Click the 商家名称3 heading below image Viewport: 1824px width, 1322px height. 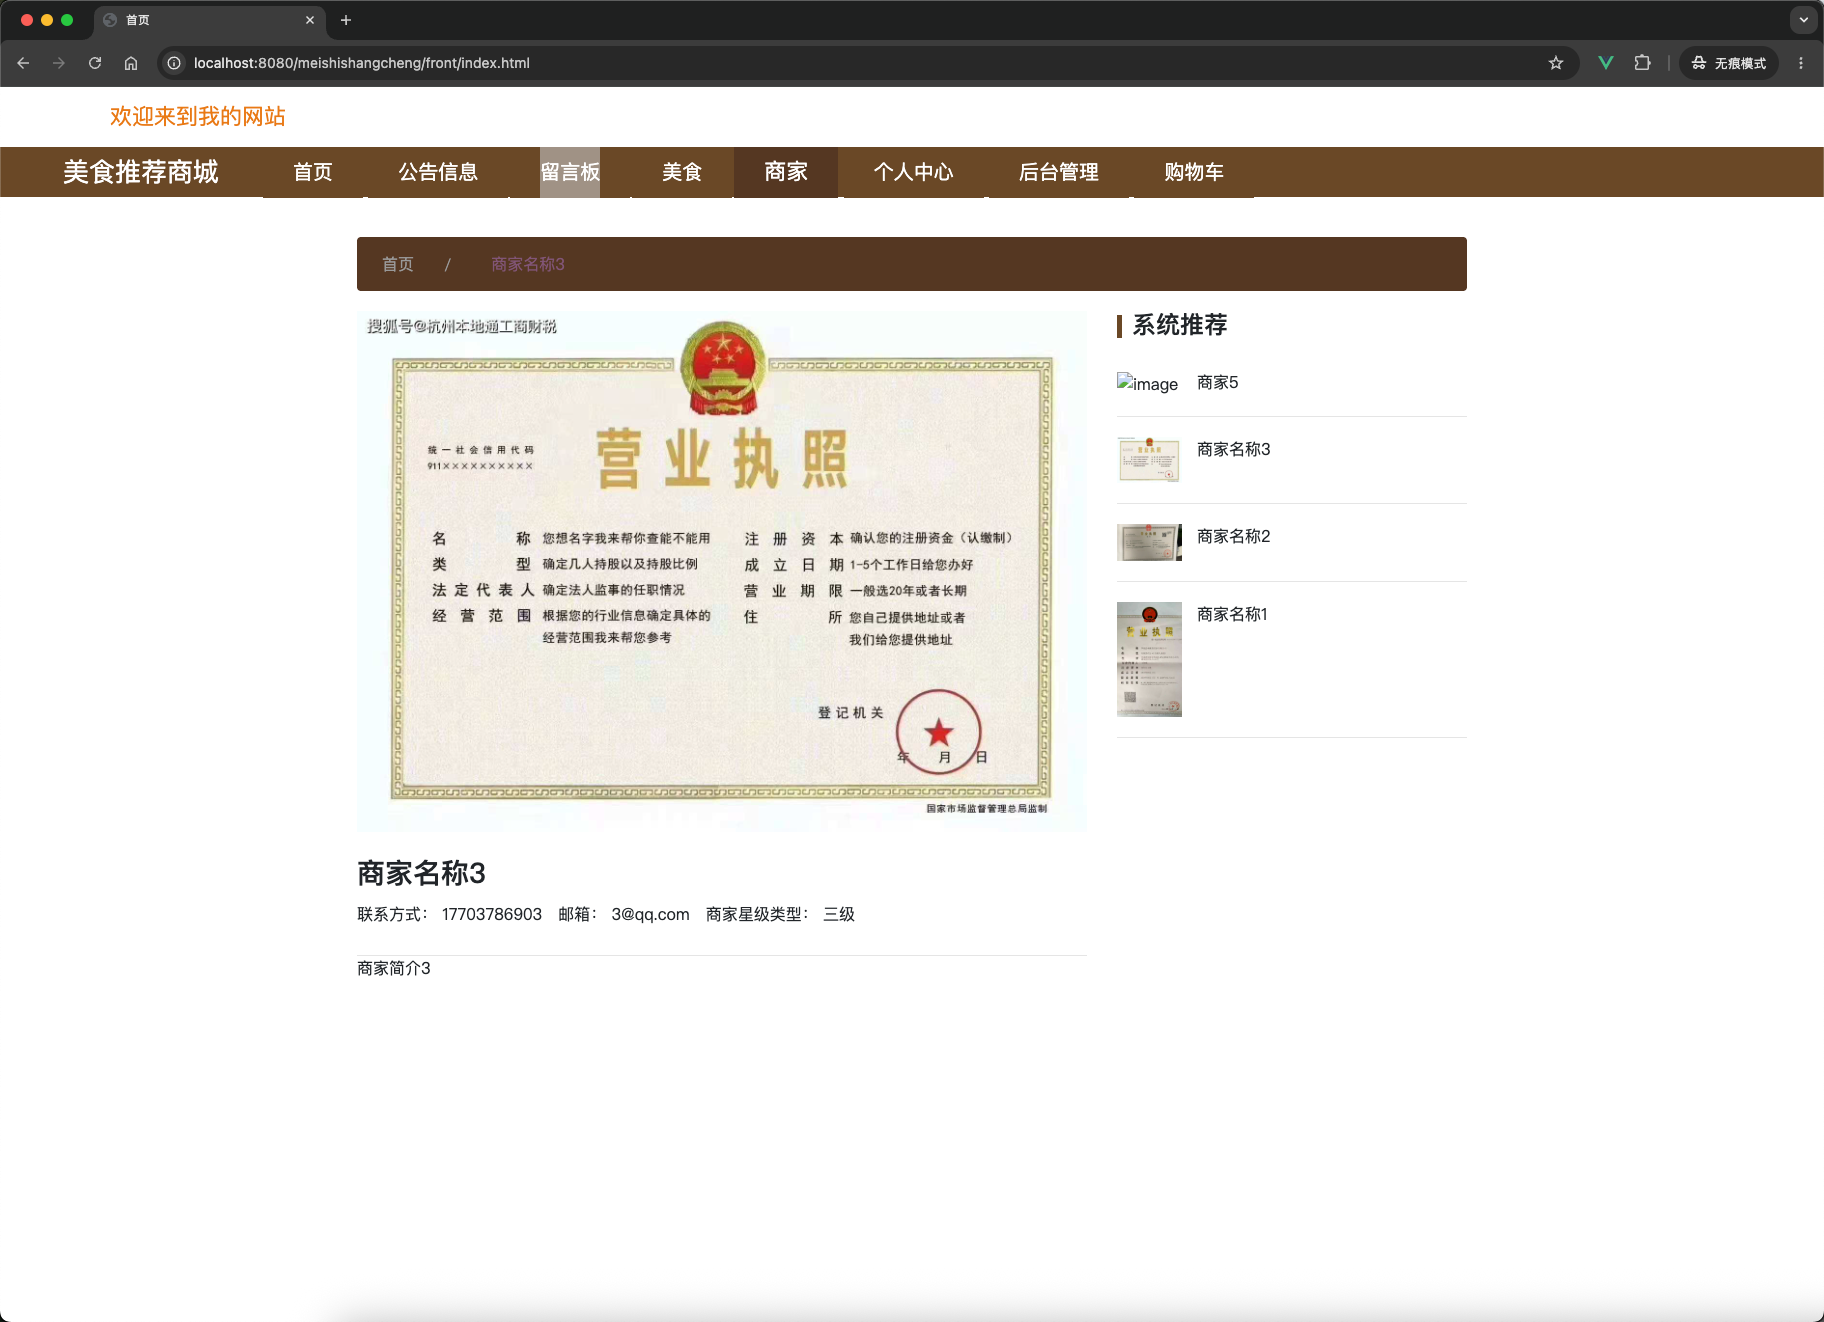click(x=421, y=873)
